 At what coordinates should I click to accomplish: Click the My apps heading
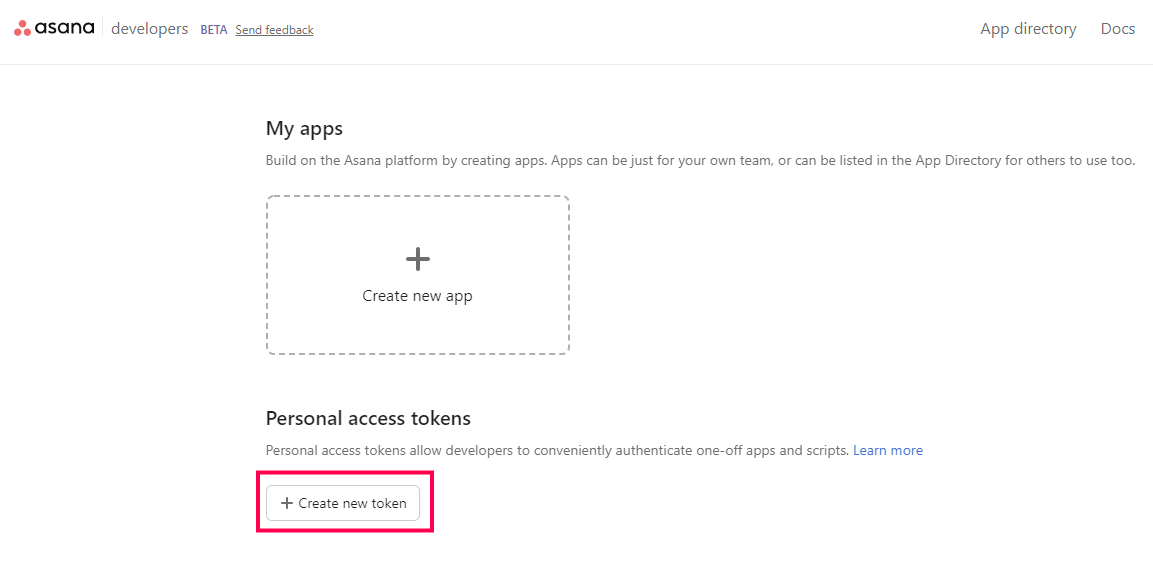(x=304, y=129)
